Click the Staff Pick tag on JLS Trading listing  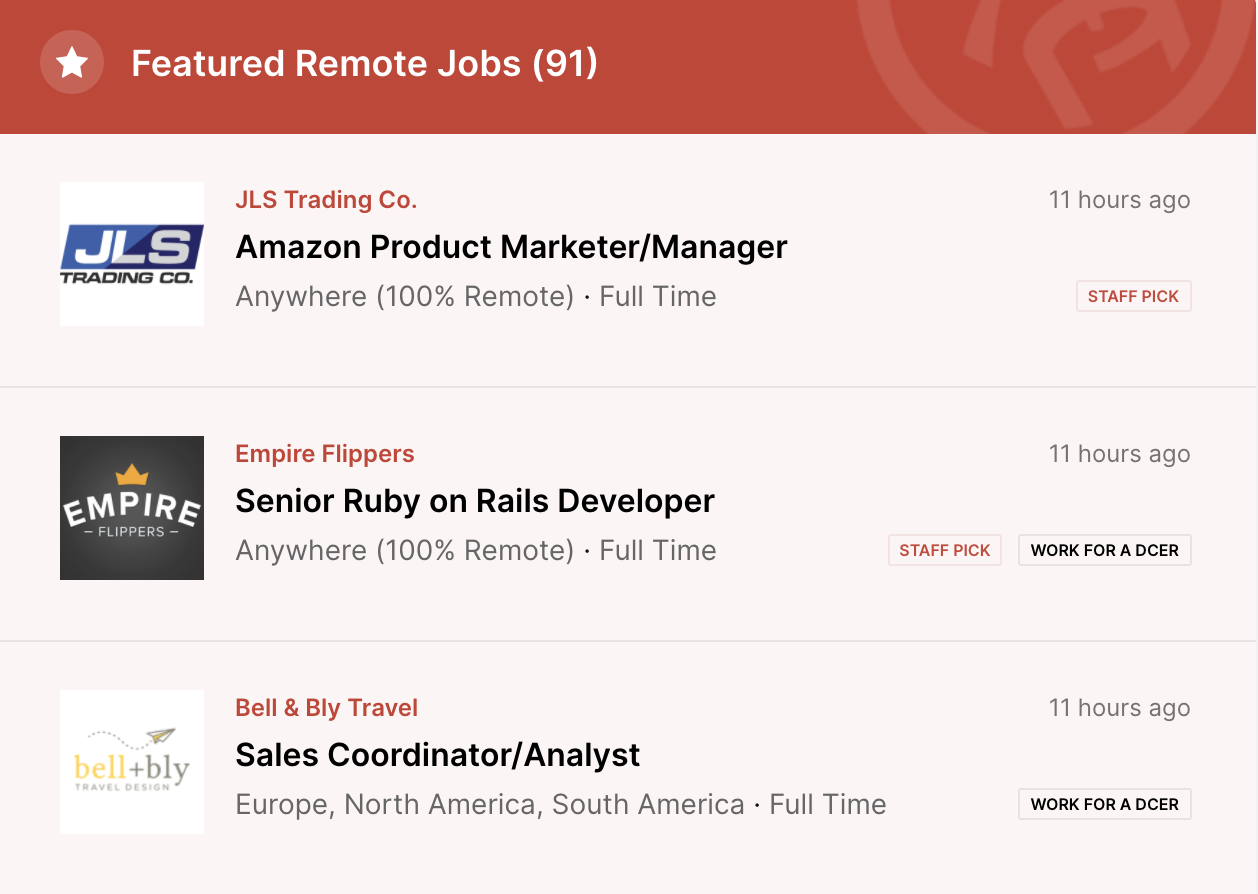tap(1134, 296)
